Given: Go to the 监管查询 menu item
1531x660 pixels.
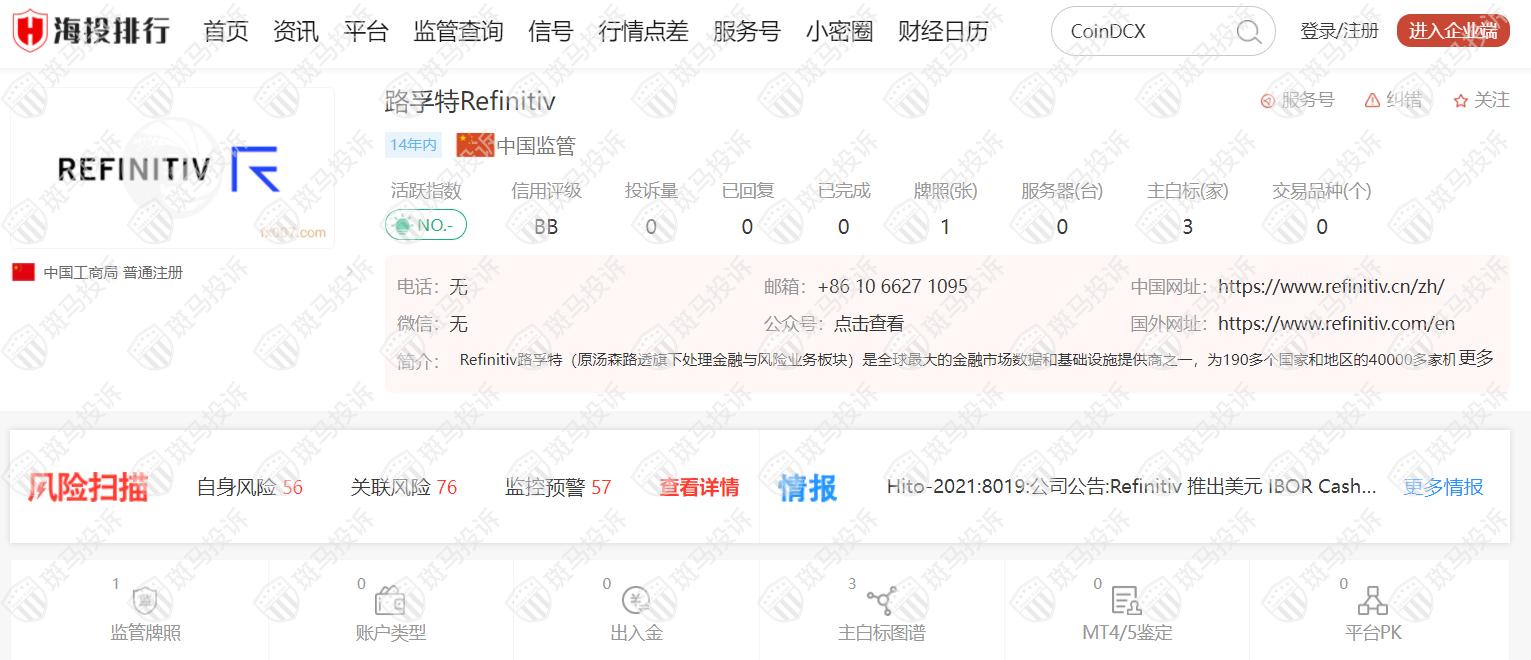Looking at the screenshot, I should 458,31.
